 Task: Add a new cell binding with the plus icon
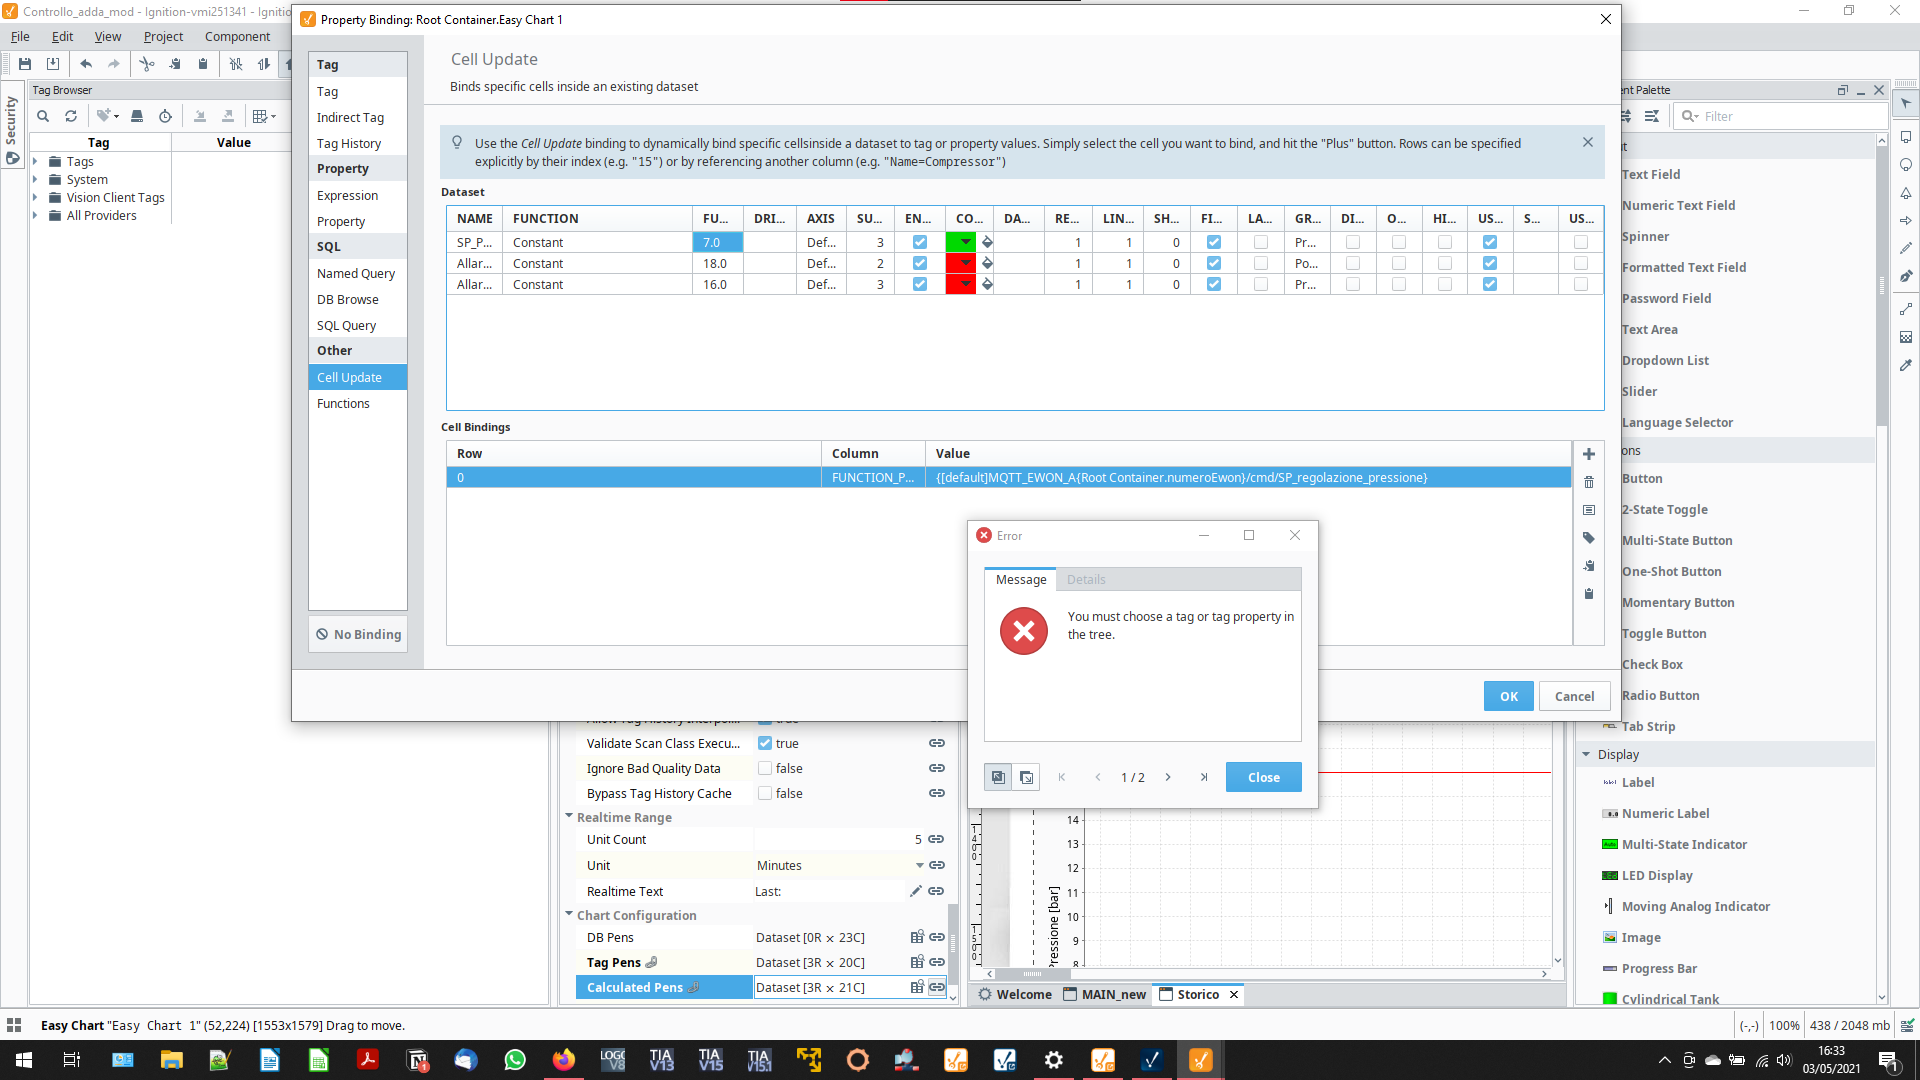[1589, 454]
